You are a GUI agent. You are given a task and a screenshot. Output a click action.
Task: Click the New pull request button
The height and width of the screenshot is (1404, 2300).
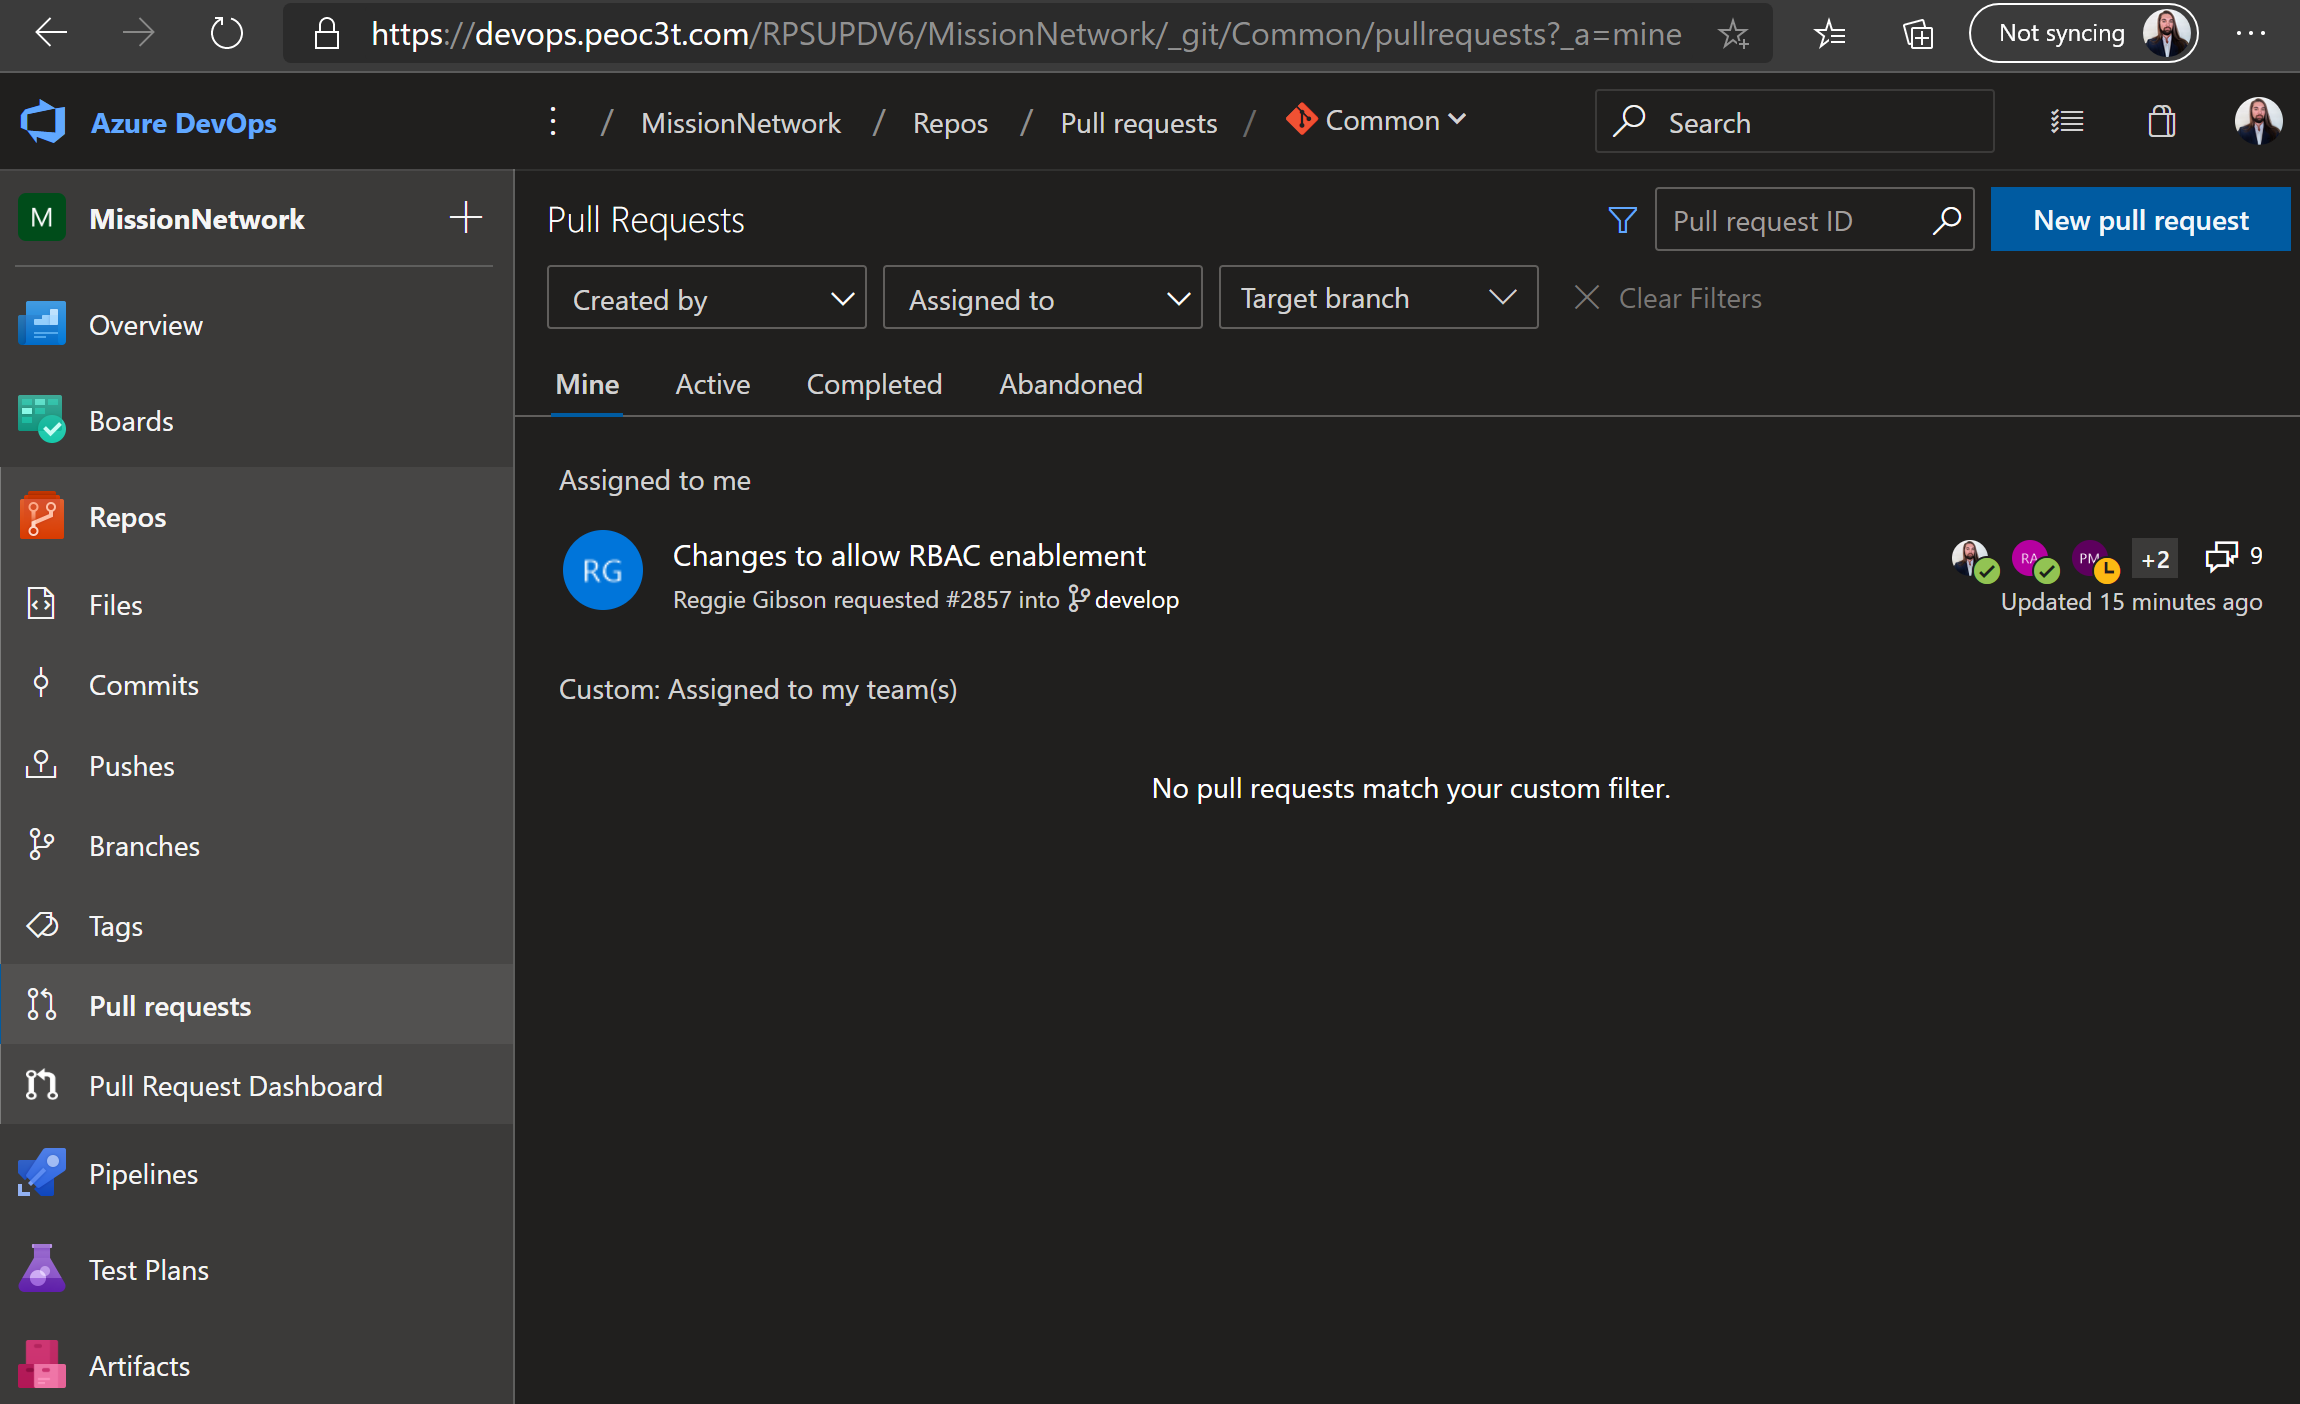coord(2140,220)
